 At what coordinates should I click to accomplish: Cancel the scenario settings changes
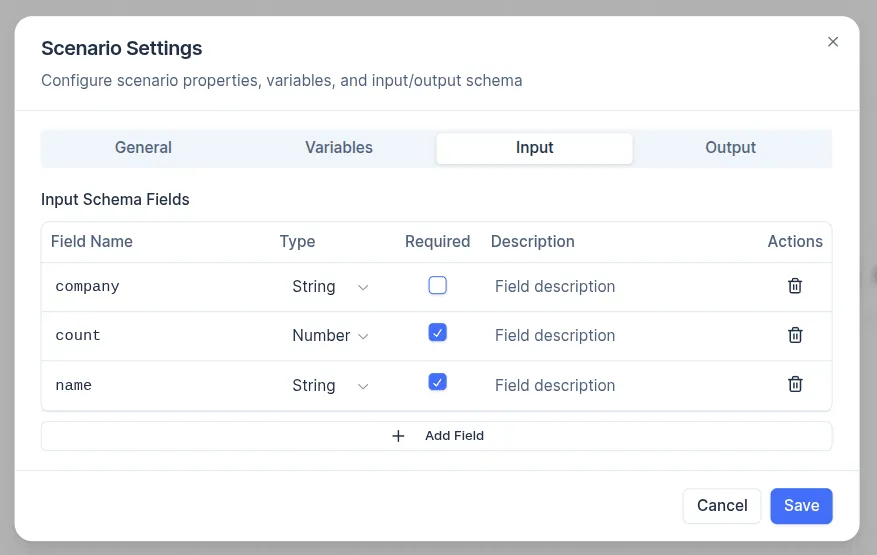pos(722,506)
